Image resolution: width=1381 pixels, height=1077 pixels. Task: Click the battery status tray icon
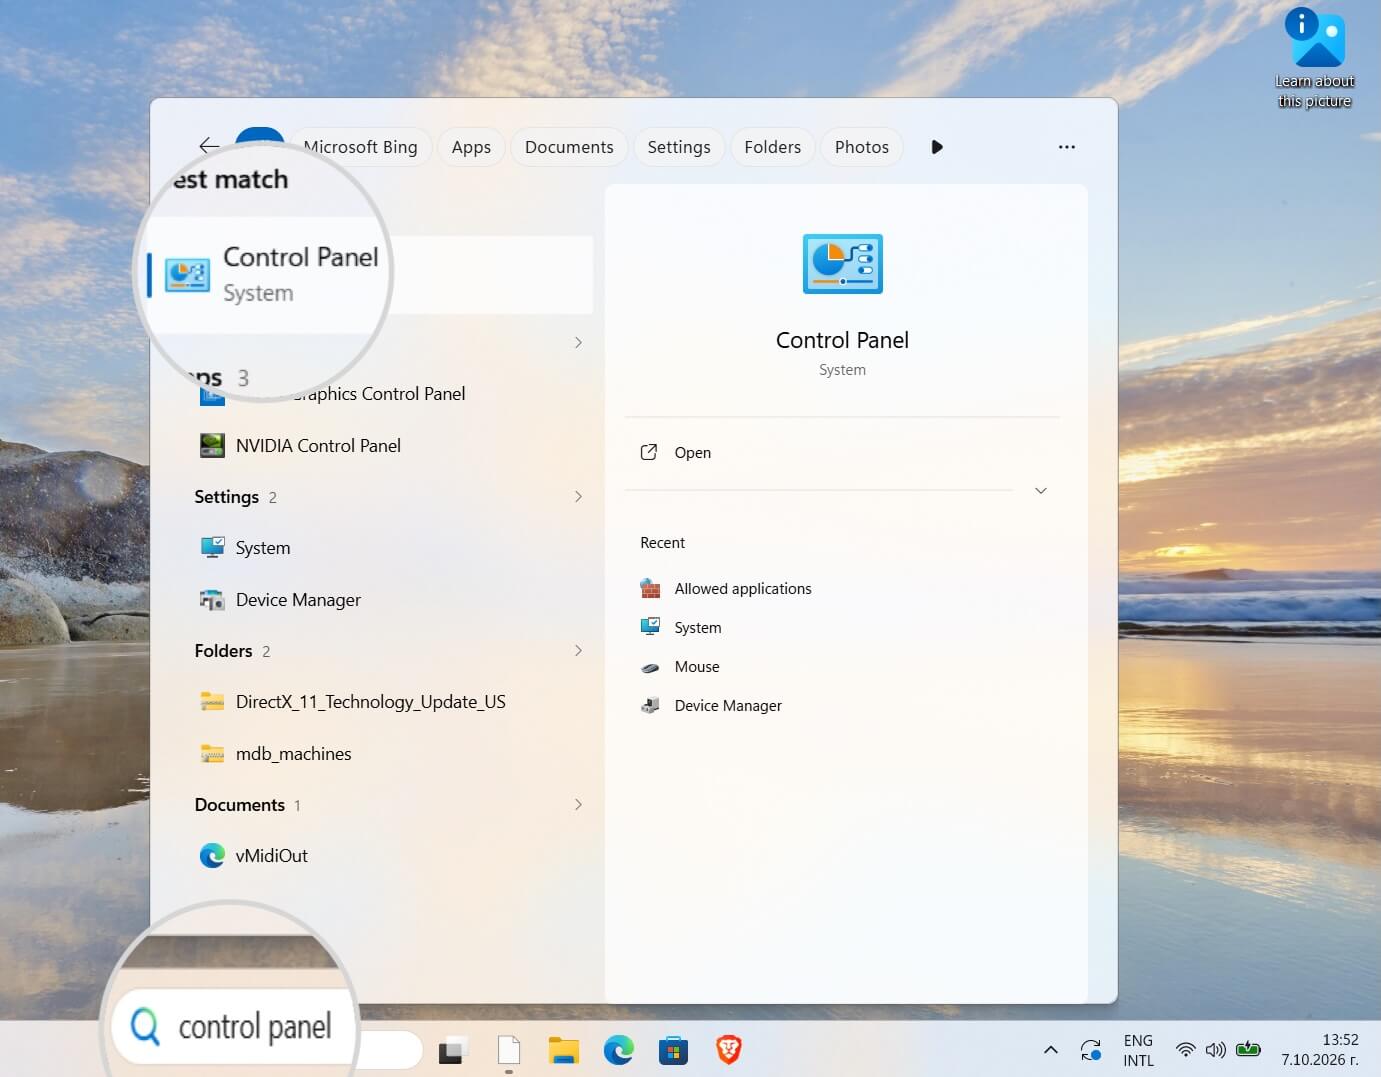click(x=1248, y=1050)
